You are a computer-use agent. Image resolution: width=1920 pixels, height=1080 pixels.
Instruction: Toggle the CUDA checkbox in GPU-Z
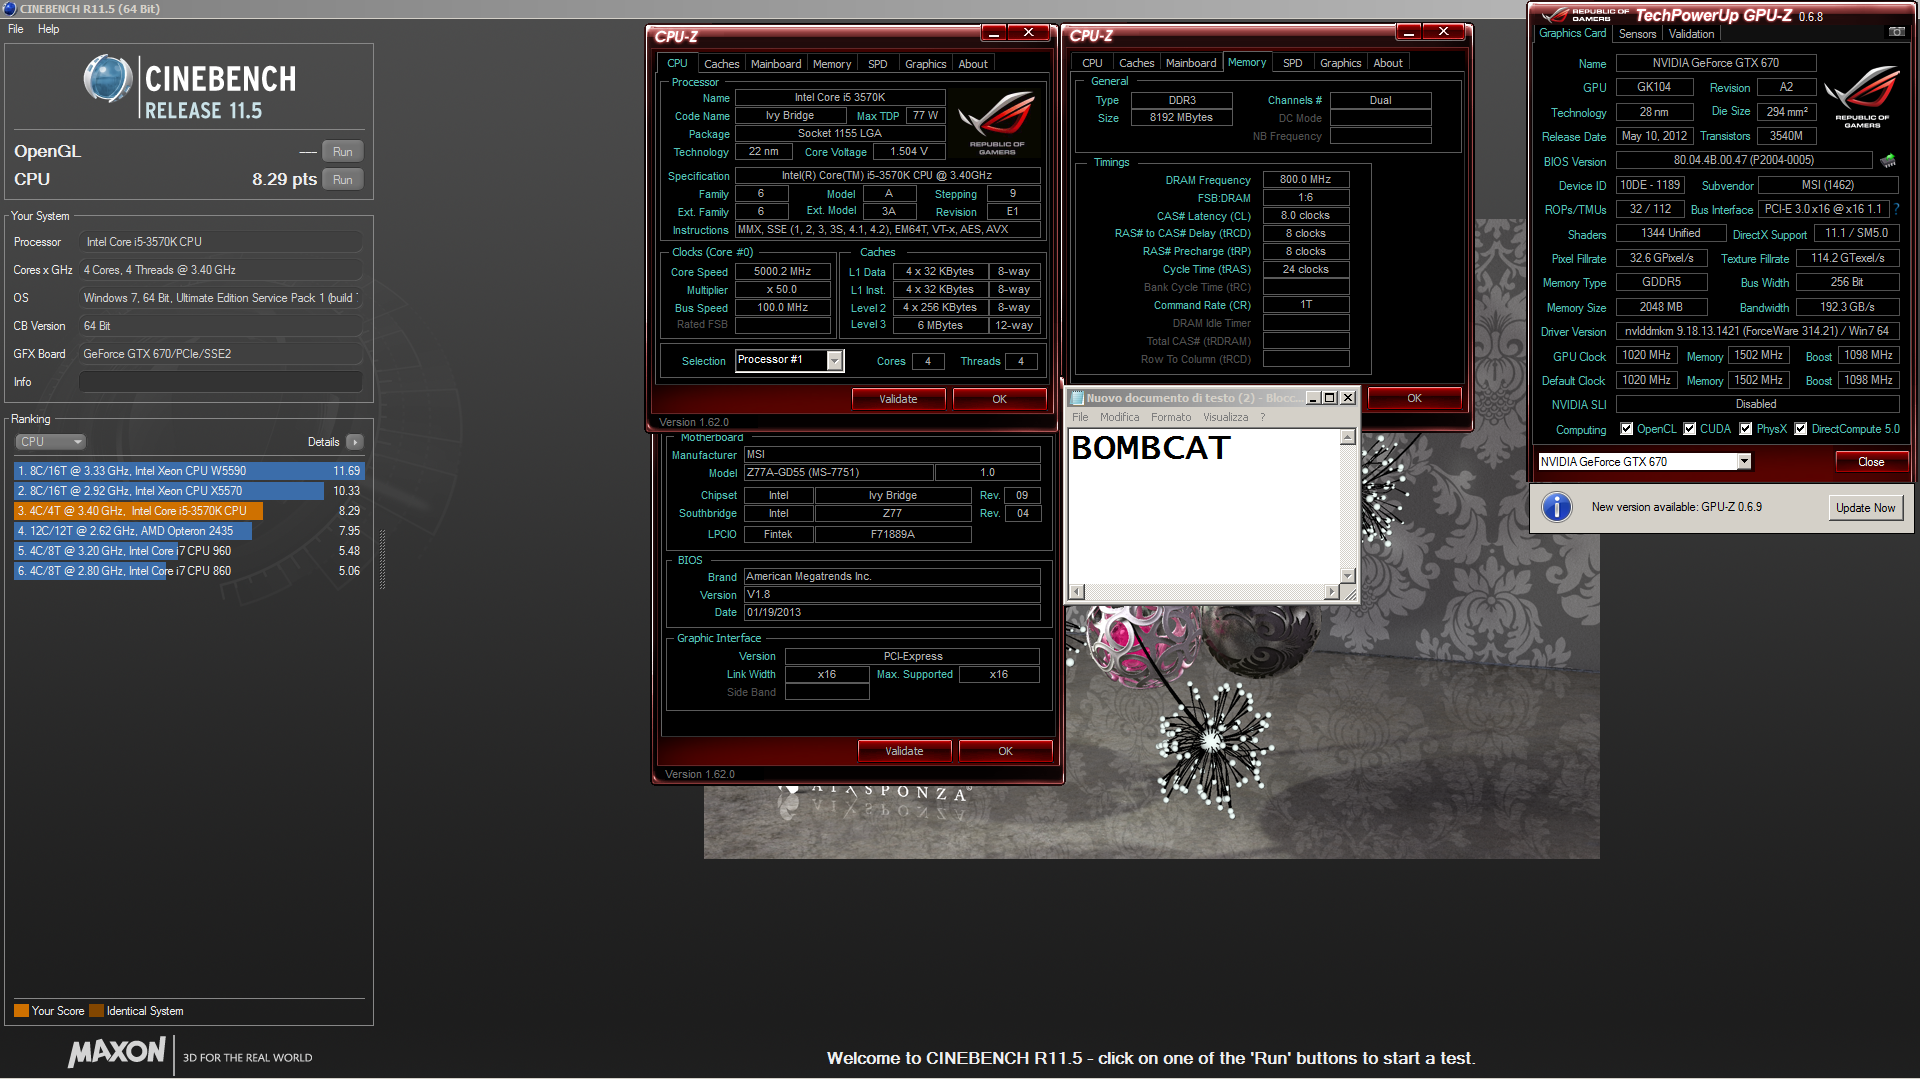[x=1690, y=429]
